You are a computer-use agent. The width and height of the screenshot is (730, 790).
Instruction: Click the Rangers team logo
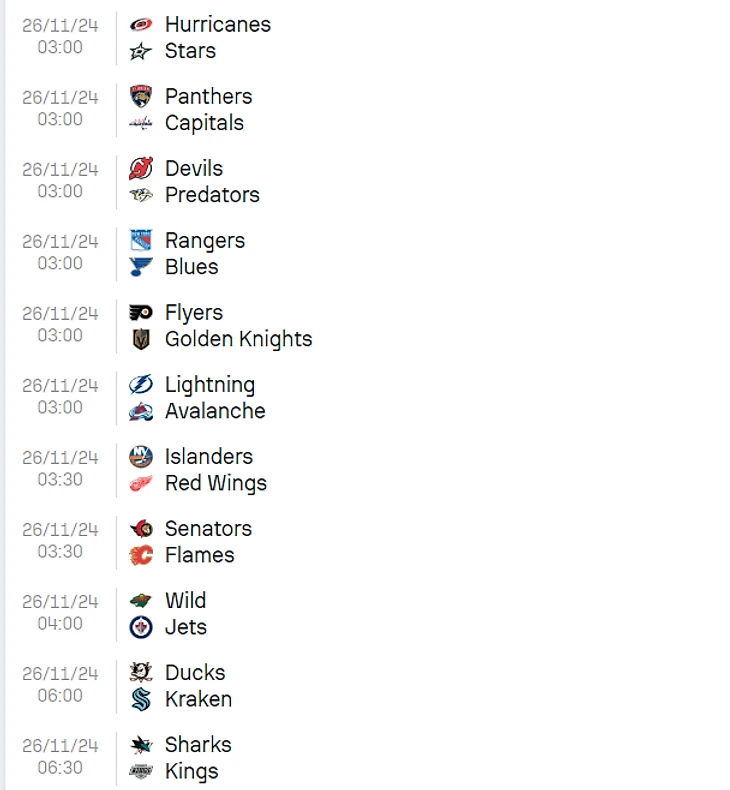tap(141, 241)
